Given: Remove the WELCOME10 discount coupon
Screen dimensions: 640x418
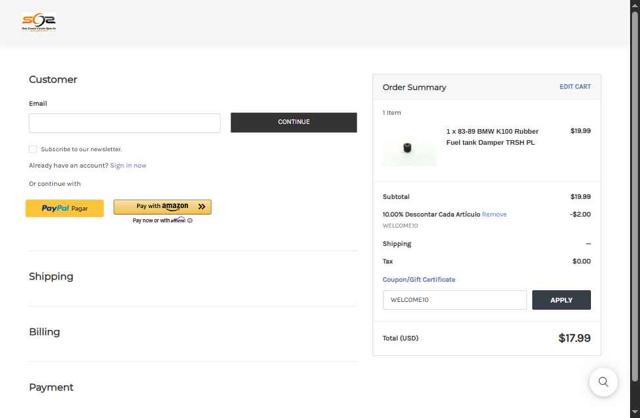Looking at the screenshot, I should pyautogui.click(x=494, y=214).
